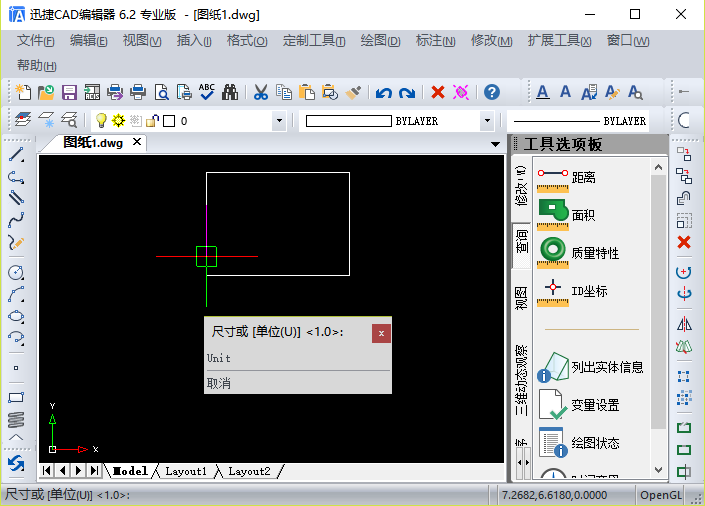Select the Ellipse drawing tool

tap(16, 316)
